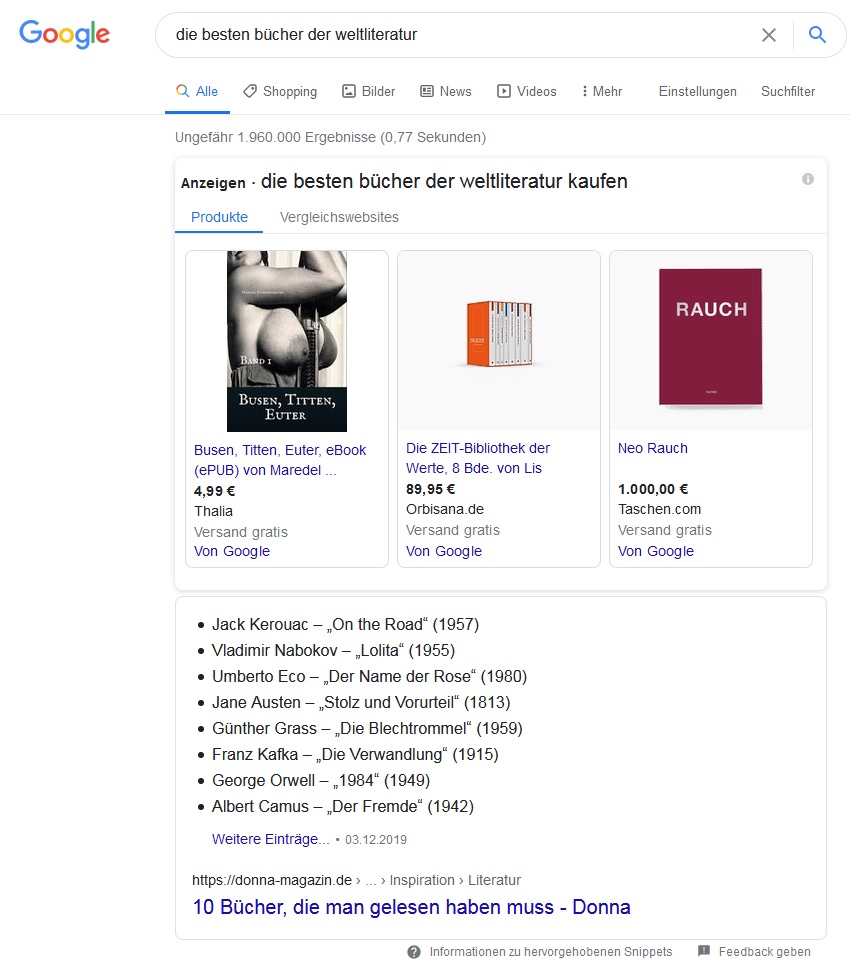Click in the search input field

click(460, 35)
